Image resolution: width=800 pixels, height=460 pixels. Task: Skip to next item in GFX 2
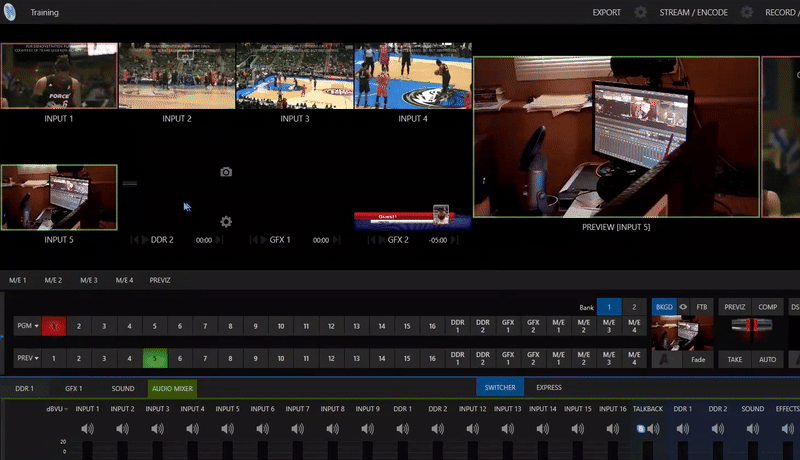(455, 240)
